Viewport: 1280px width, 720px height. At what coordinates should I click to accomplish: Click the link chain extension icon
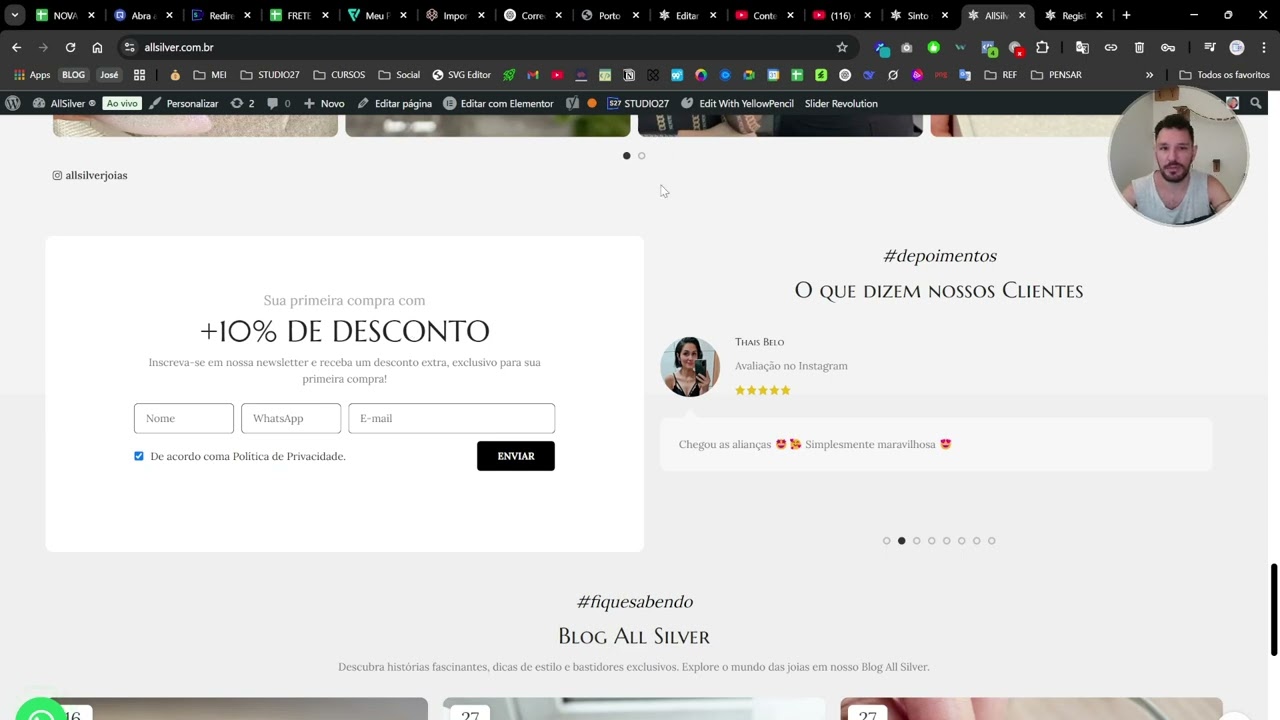coord(1111,47)
